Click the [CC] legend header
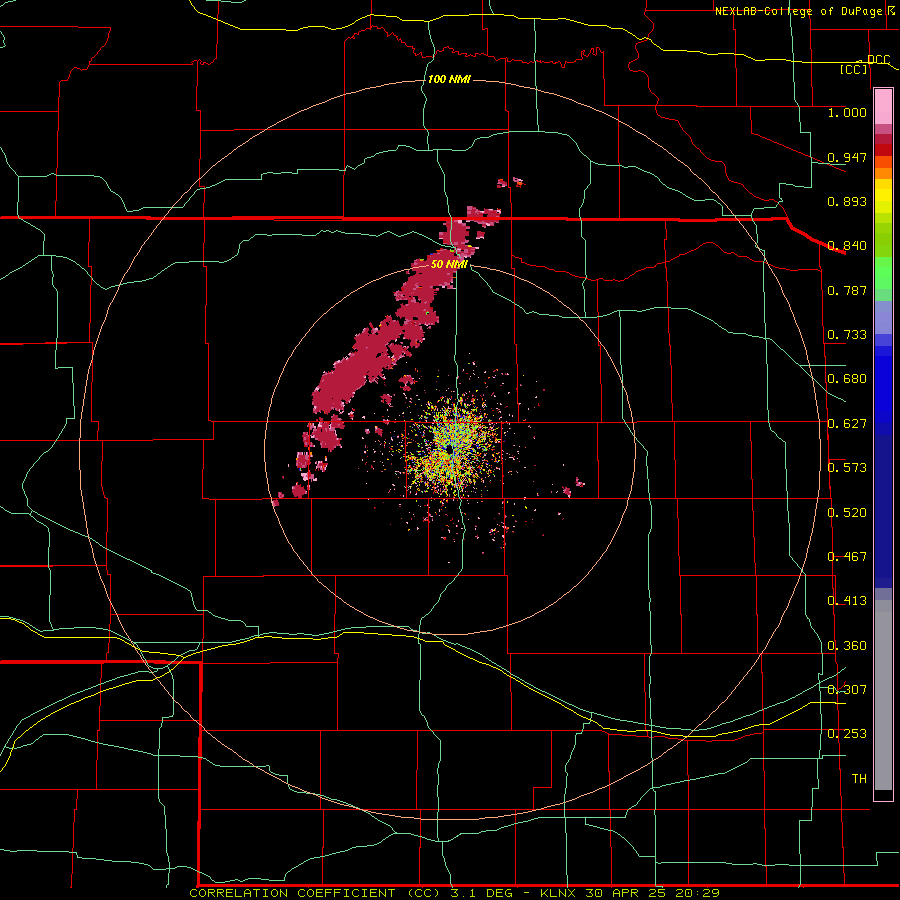The height and width of the screenshot is (900, 900). coord(854,69)
